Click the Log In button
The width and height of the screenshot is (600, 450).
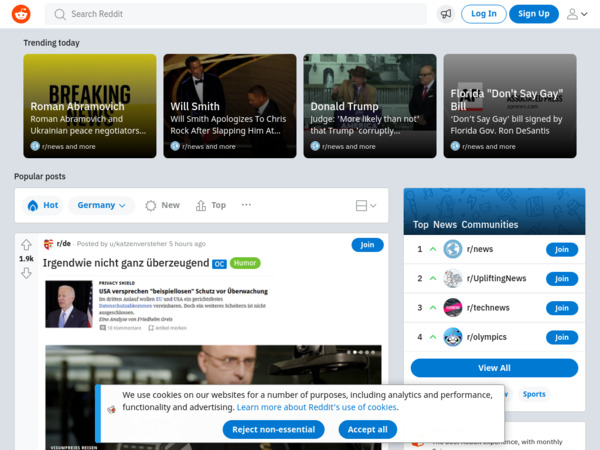click(484, 14)
